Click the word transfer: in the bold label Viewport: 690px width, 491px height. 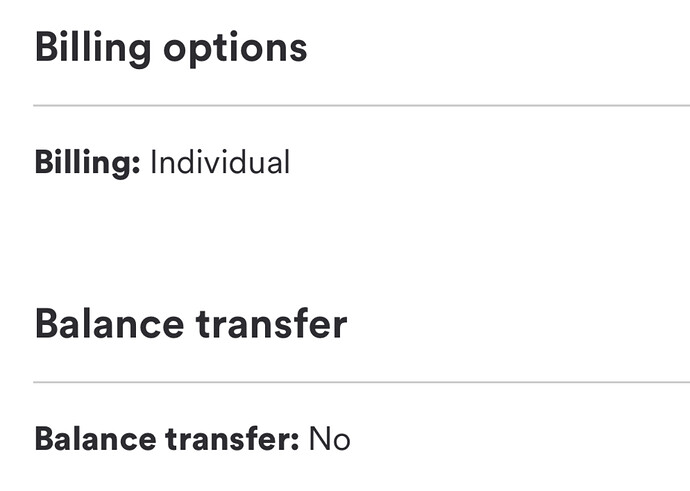tap(232, 439)
